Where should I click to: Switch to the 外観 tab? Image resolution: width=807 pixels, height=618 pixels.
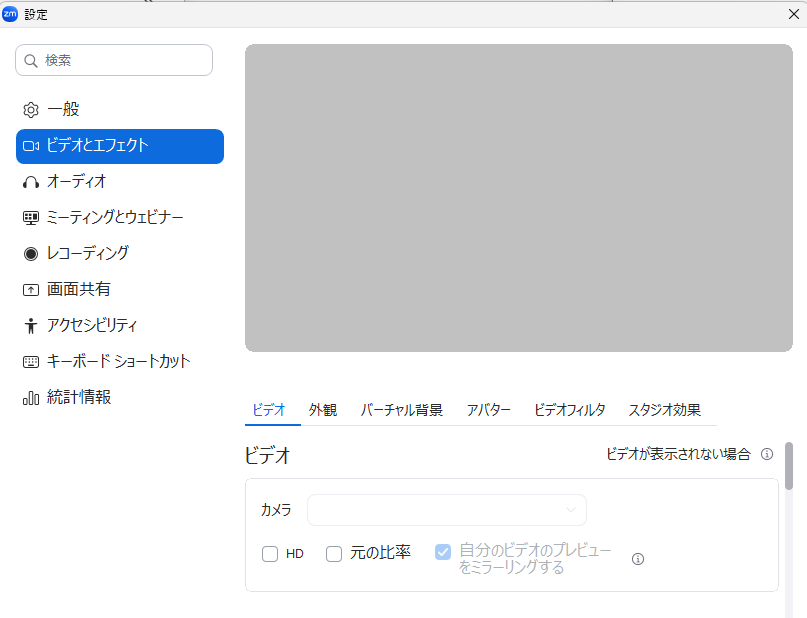(323, 410)
